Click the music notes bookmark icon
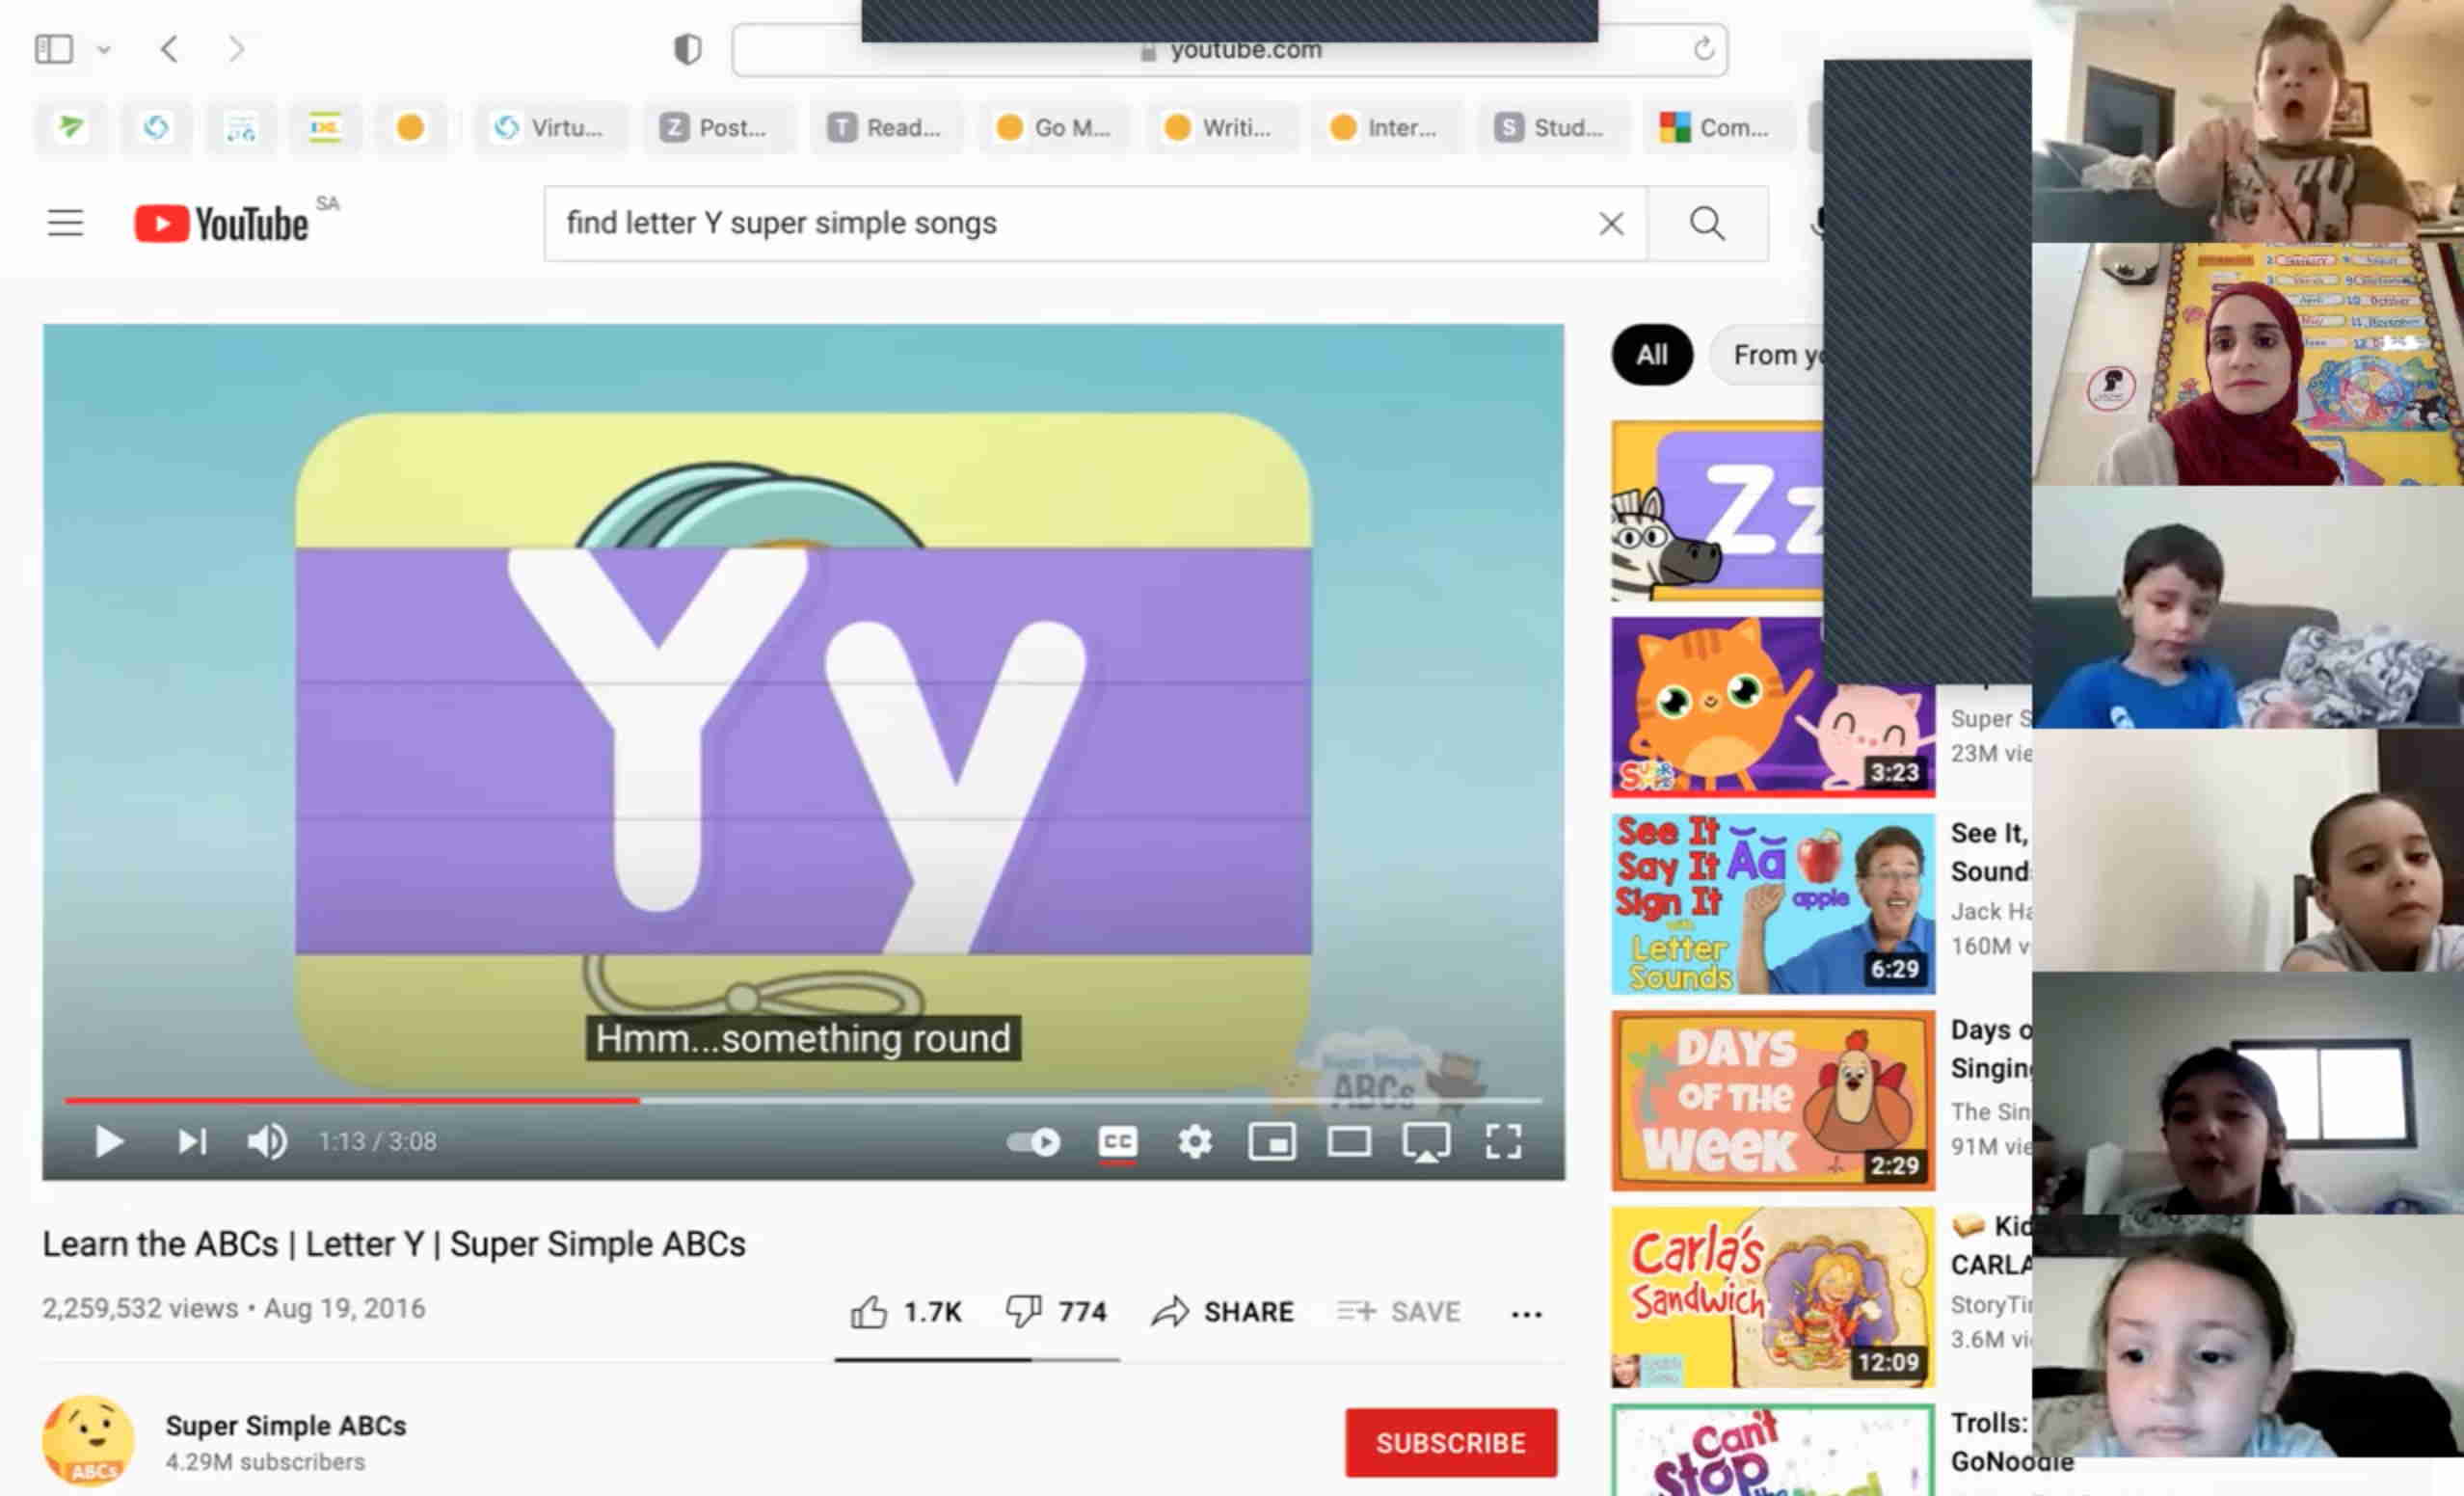Image resolution: width=2464 pixels, height=1496 pixels. (x=241, y=127)
